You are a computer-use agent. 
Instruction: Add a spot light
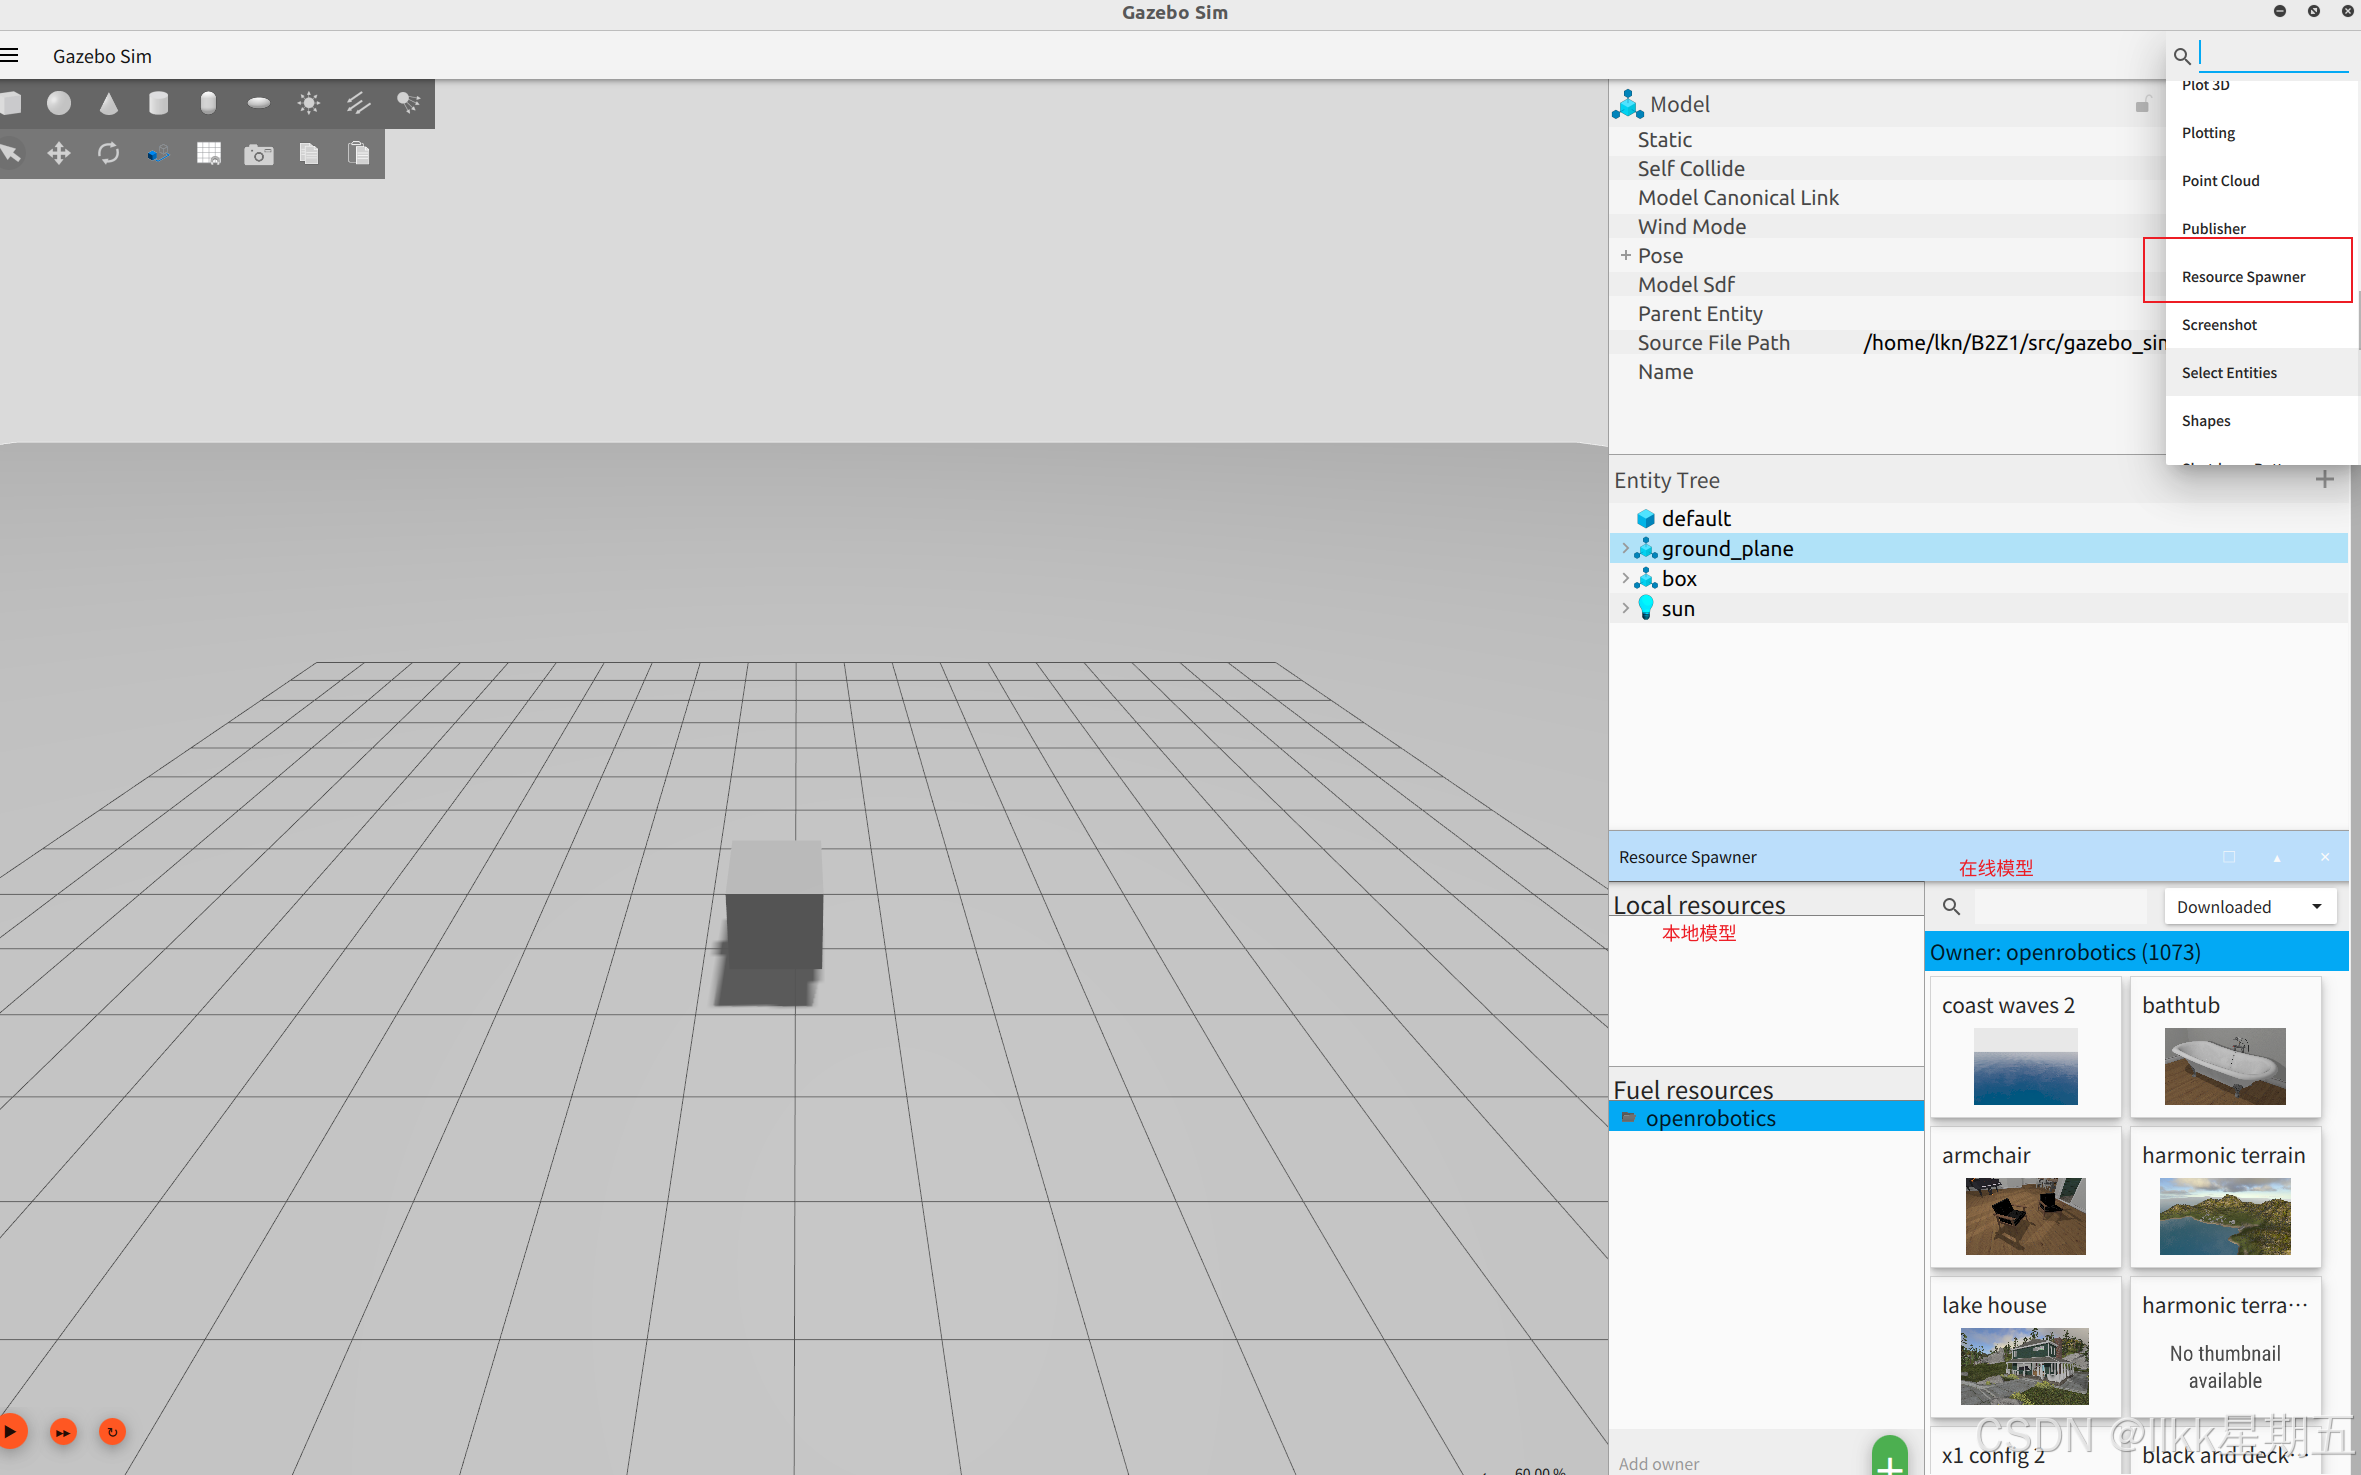point(408,103)
